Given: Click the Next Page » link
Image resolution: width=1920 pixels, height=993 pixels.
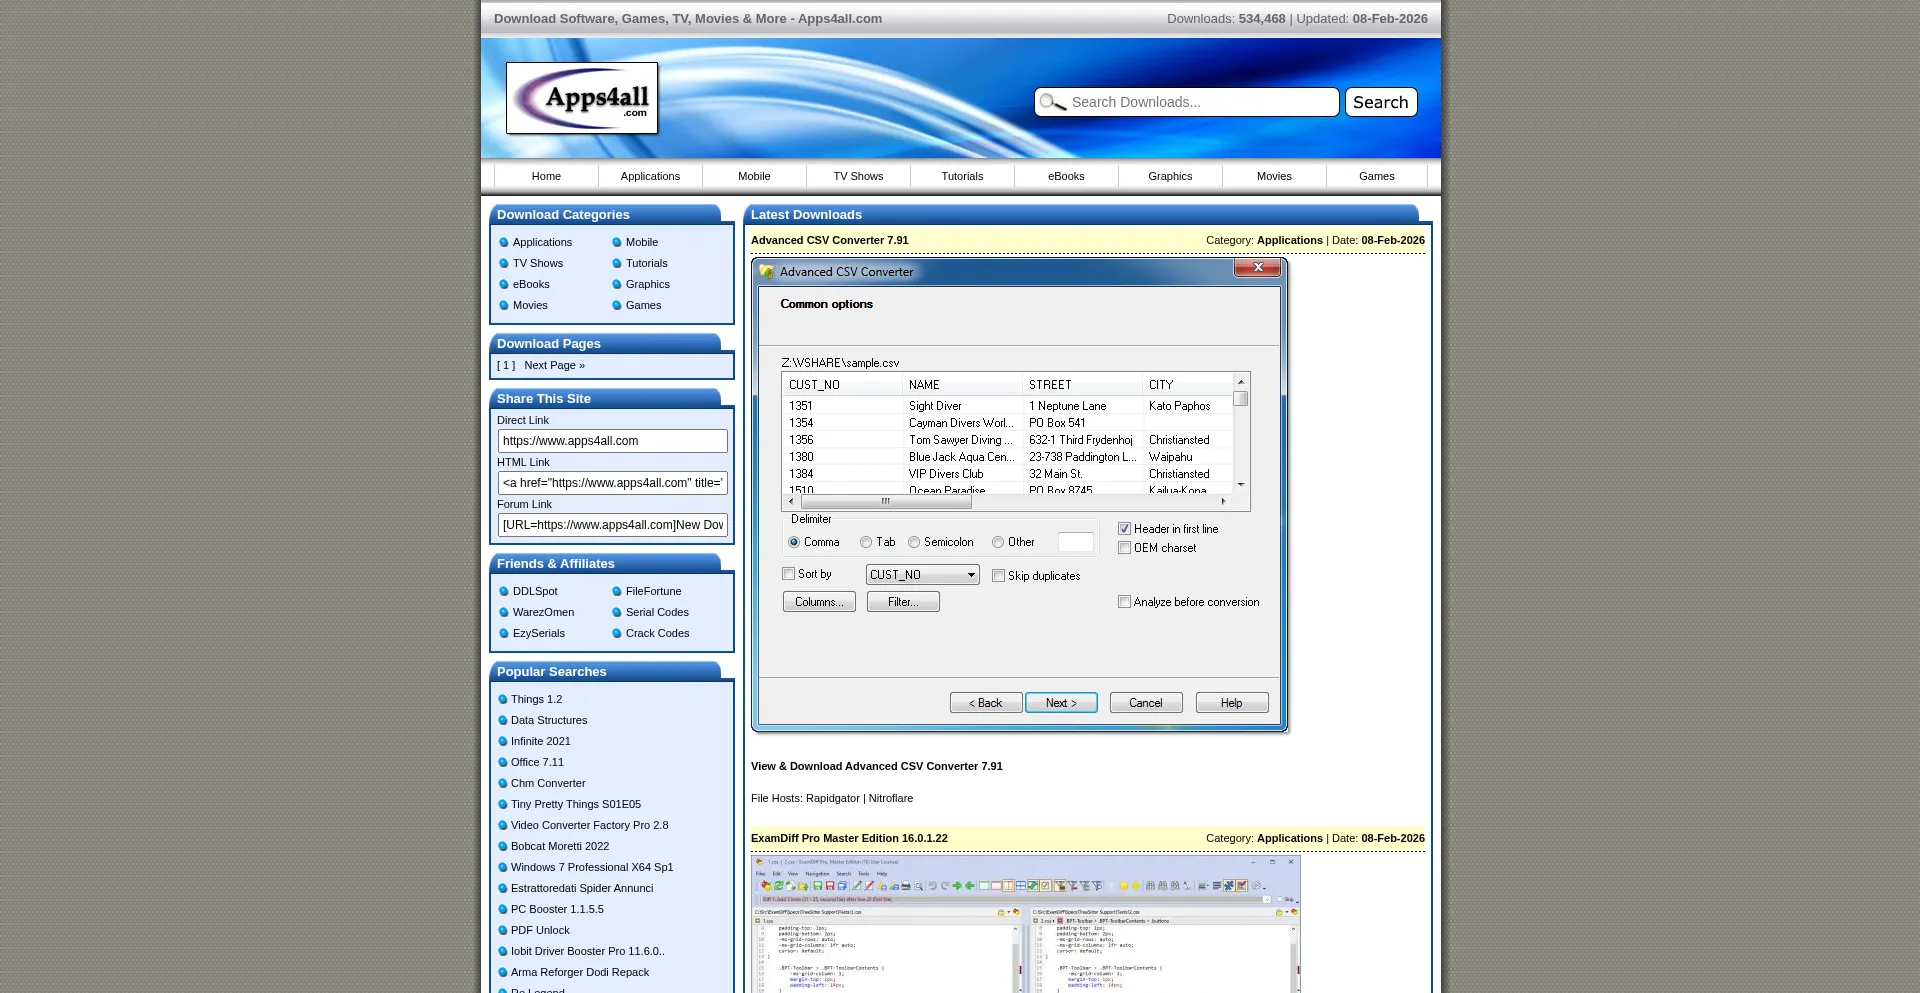Looking at the screenshot, I should pyautogui.click(x=554, y=365).
